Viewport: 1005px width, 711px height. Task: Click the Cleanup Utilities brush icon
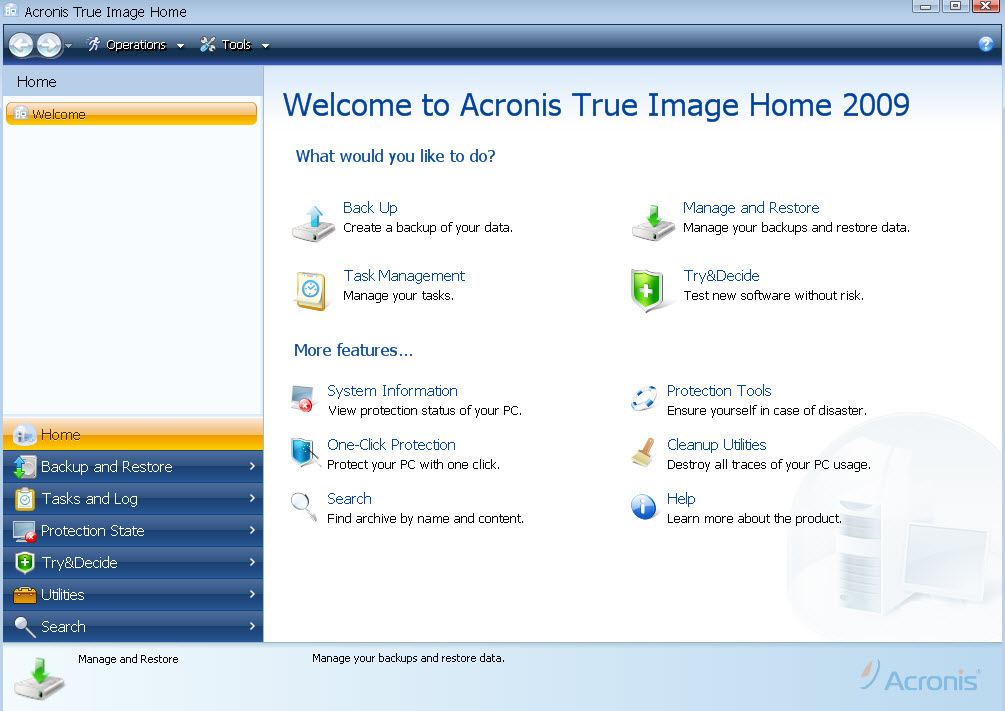tap(643, 453)
